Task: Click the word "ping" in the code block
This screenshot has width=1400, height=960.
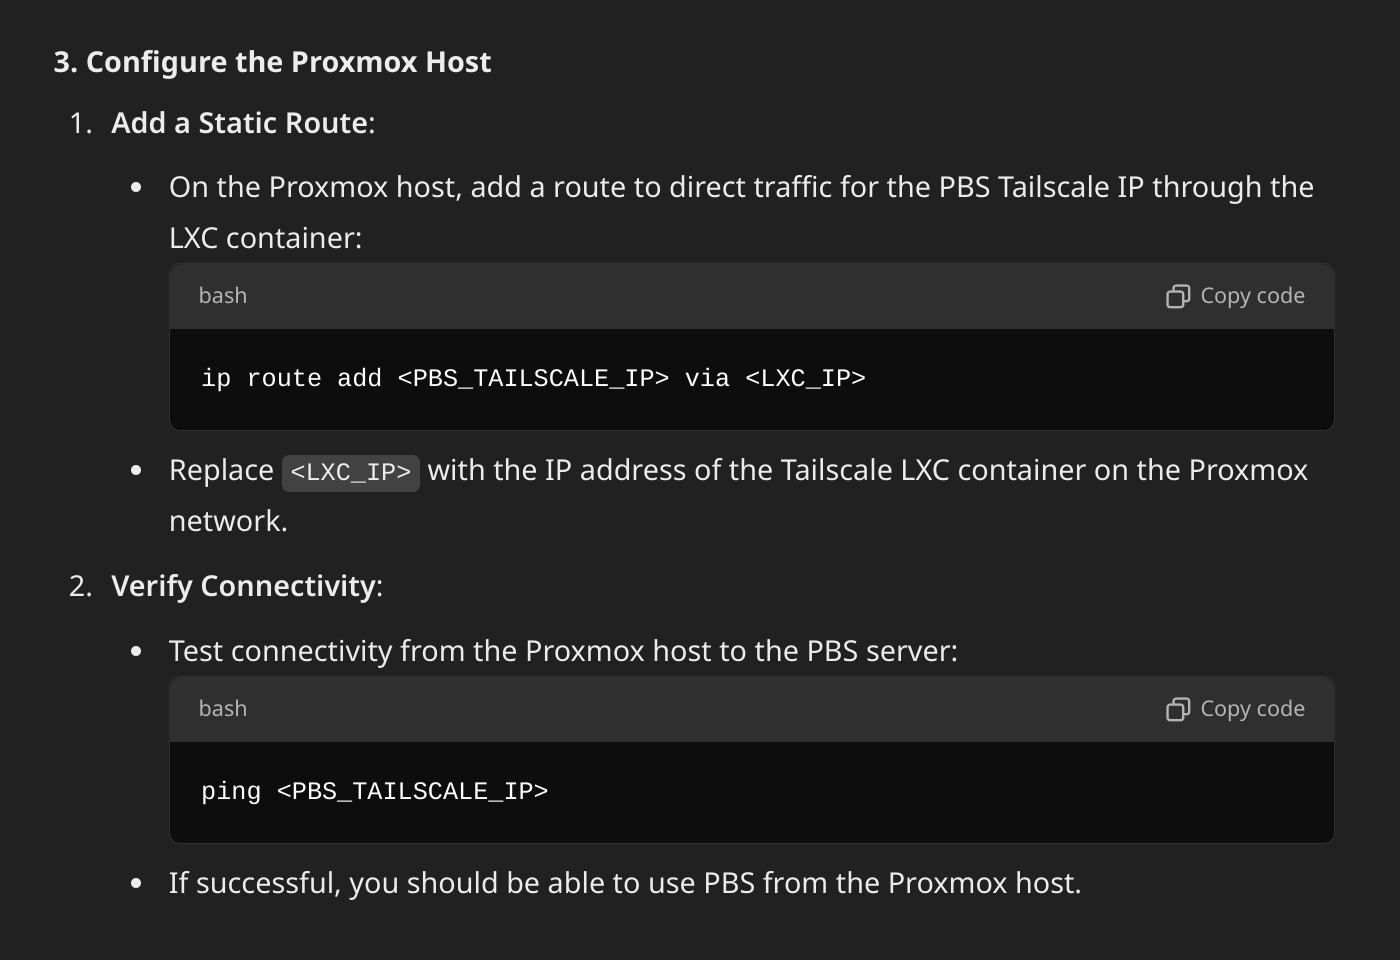Action: [231, 792]
